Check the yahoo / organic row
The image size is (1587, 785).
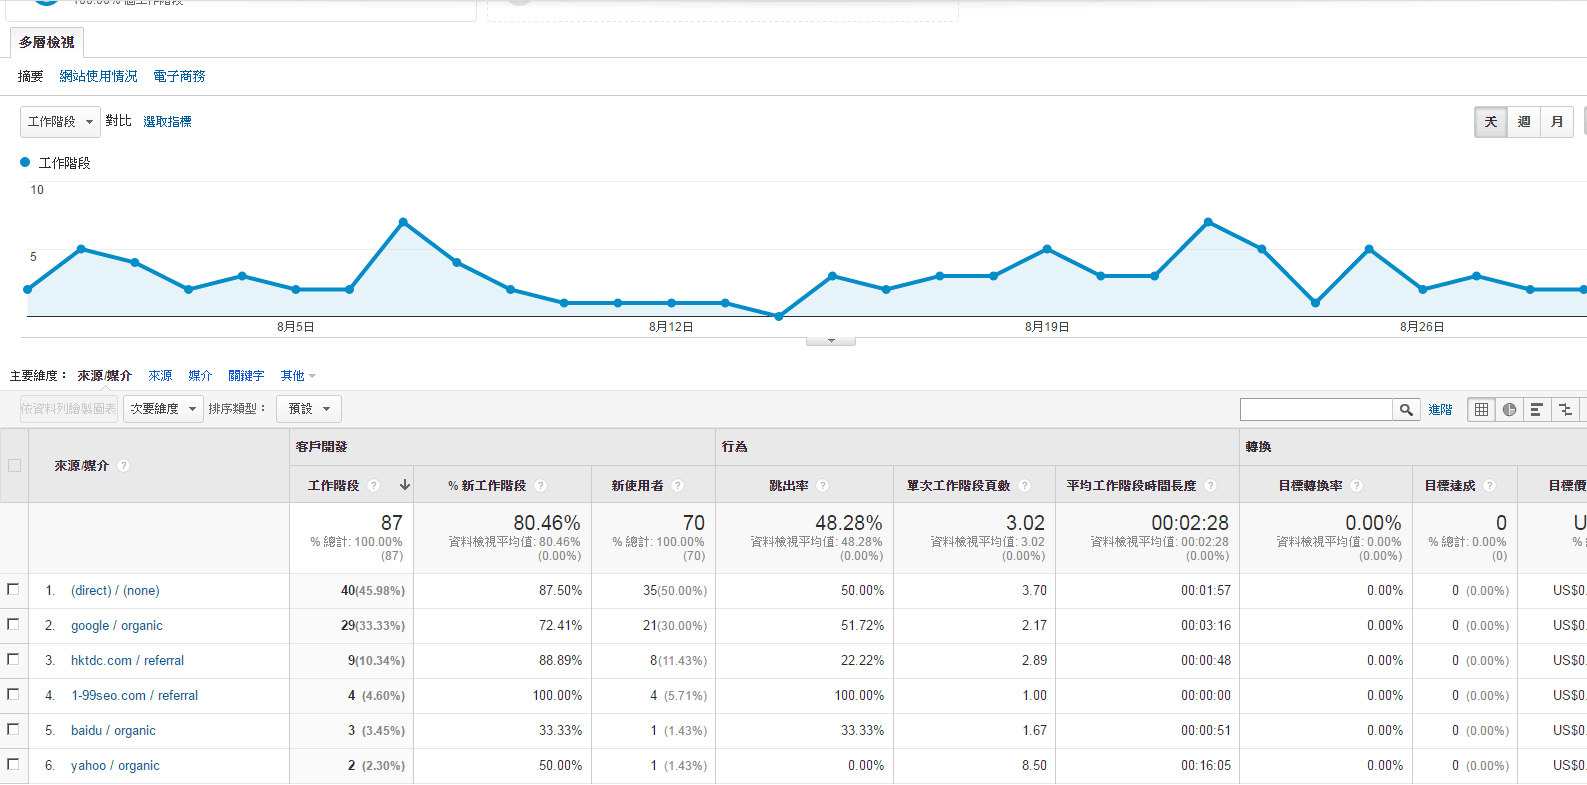(13, 764)
